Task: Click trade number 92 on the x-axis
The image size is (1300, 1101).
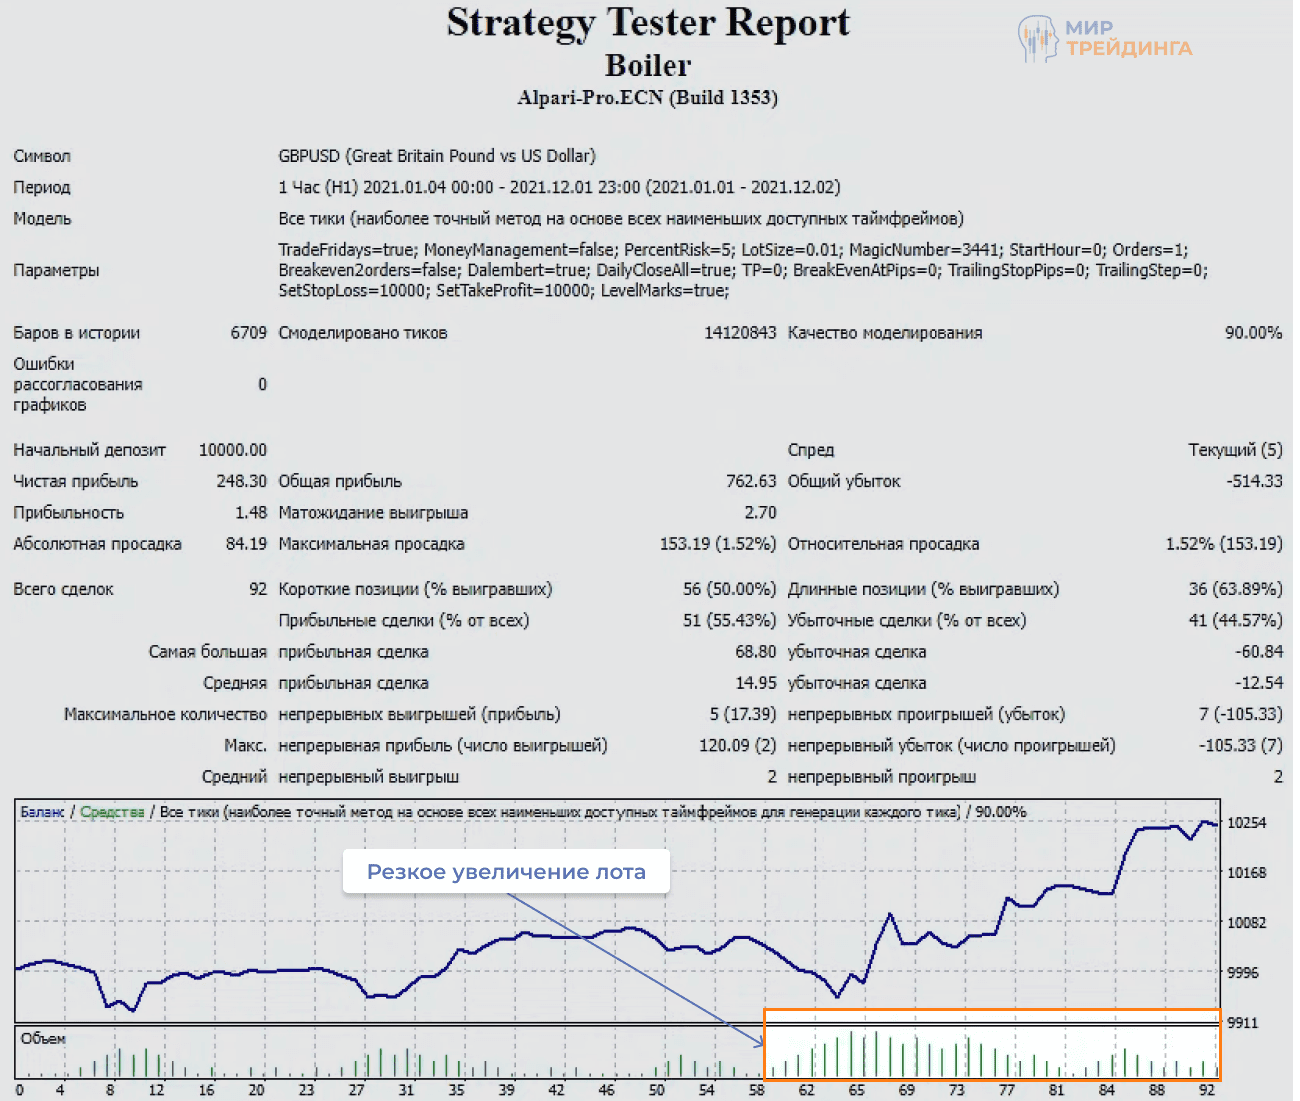Action: click(x=1207, y=1090)
